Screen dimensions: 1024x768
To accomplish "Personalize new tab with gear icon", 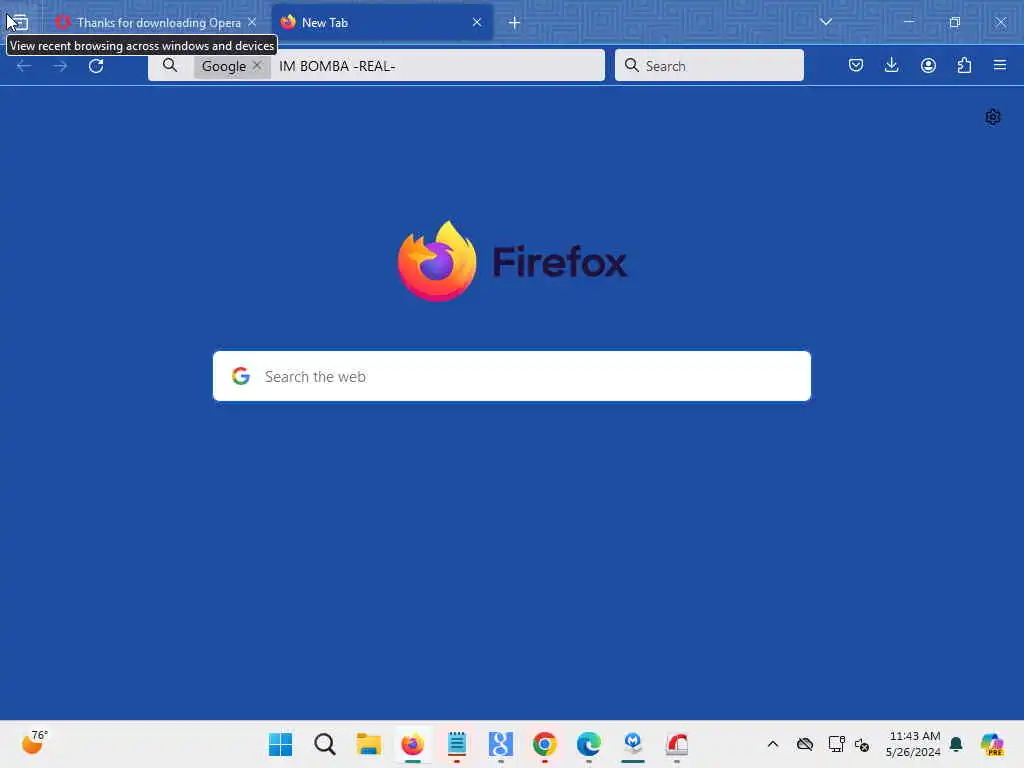I will click(x=993, y=117).
